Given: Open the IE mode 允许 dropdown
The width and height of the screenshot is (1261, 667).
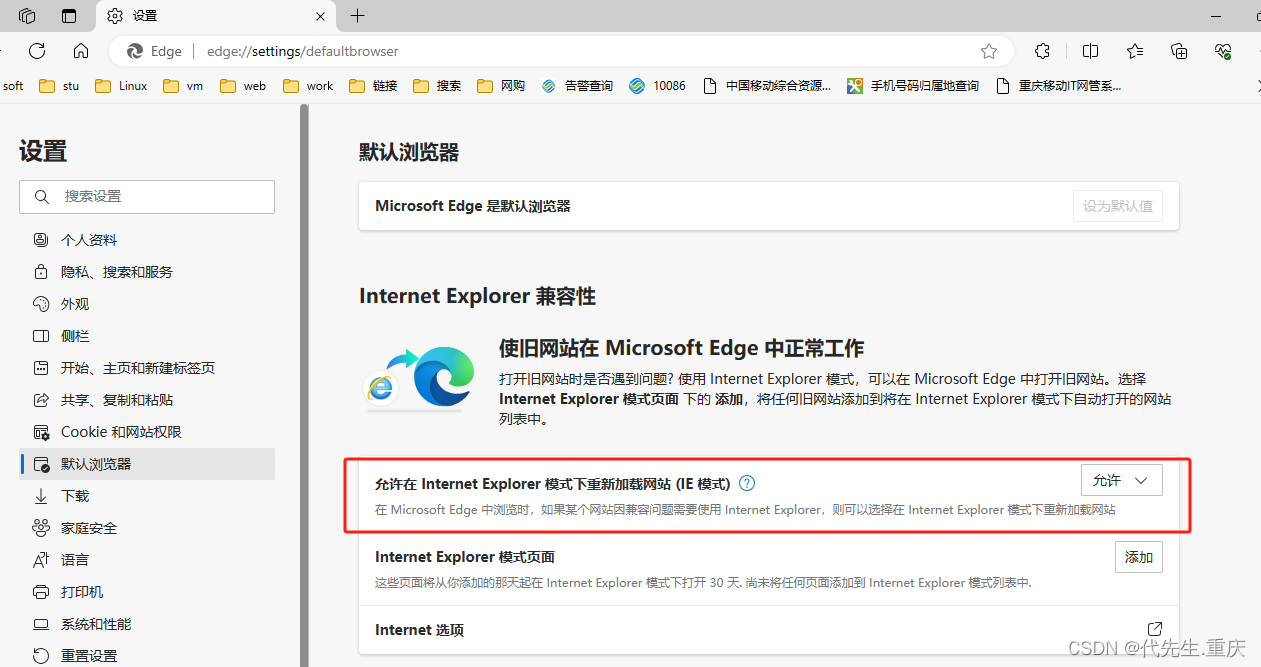Looking at the screenshot, I should point(1121,481).
